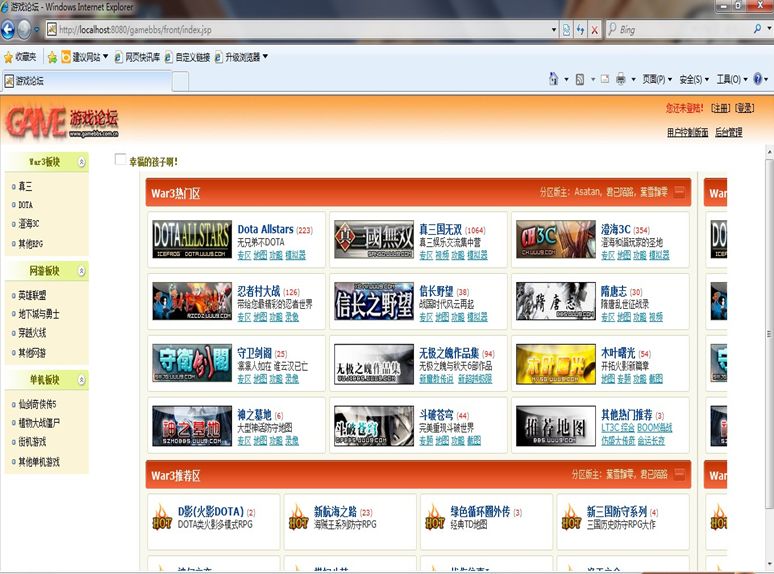
Task: Click the GAME 游戏论坛 logo
Action: 62,122
